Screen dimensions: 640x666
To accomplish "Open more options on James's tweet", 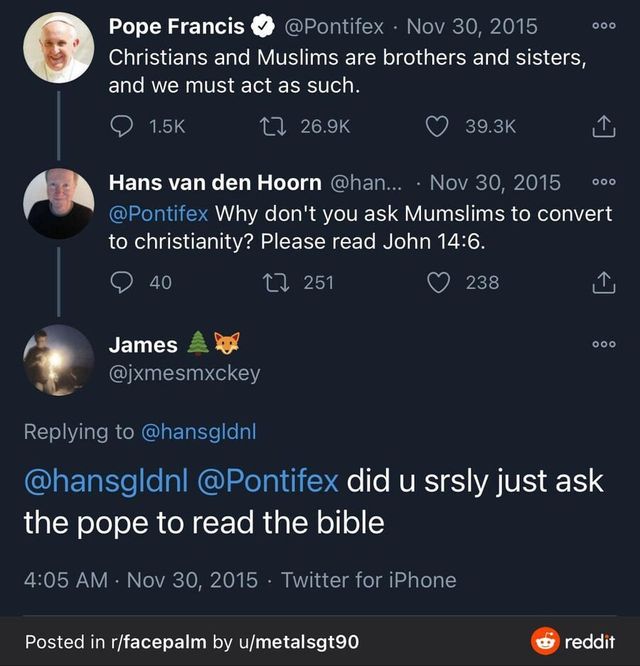I will pyautogui.click(x=604, y=344).
